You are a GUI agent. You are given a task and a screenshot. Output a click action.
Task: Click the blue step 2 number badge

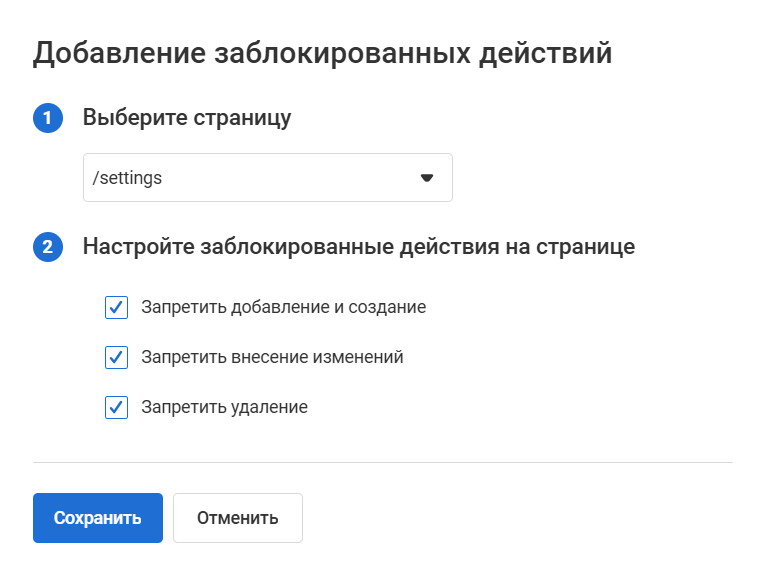47,246
